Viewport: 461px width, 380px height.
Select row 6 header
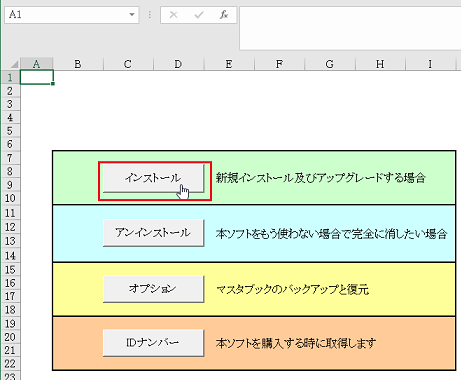(10, 144)
